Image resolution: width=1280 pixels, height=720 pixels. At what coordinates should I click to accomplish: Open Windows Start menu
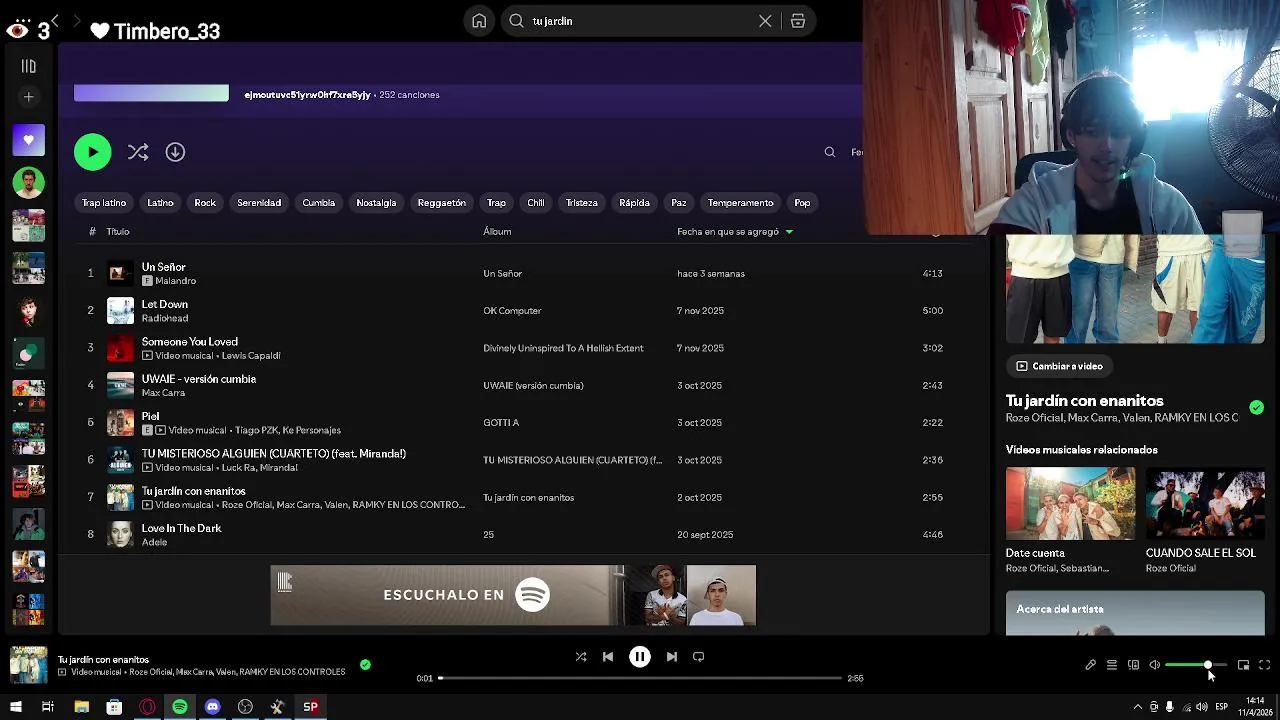coord(15,707)
